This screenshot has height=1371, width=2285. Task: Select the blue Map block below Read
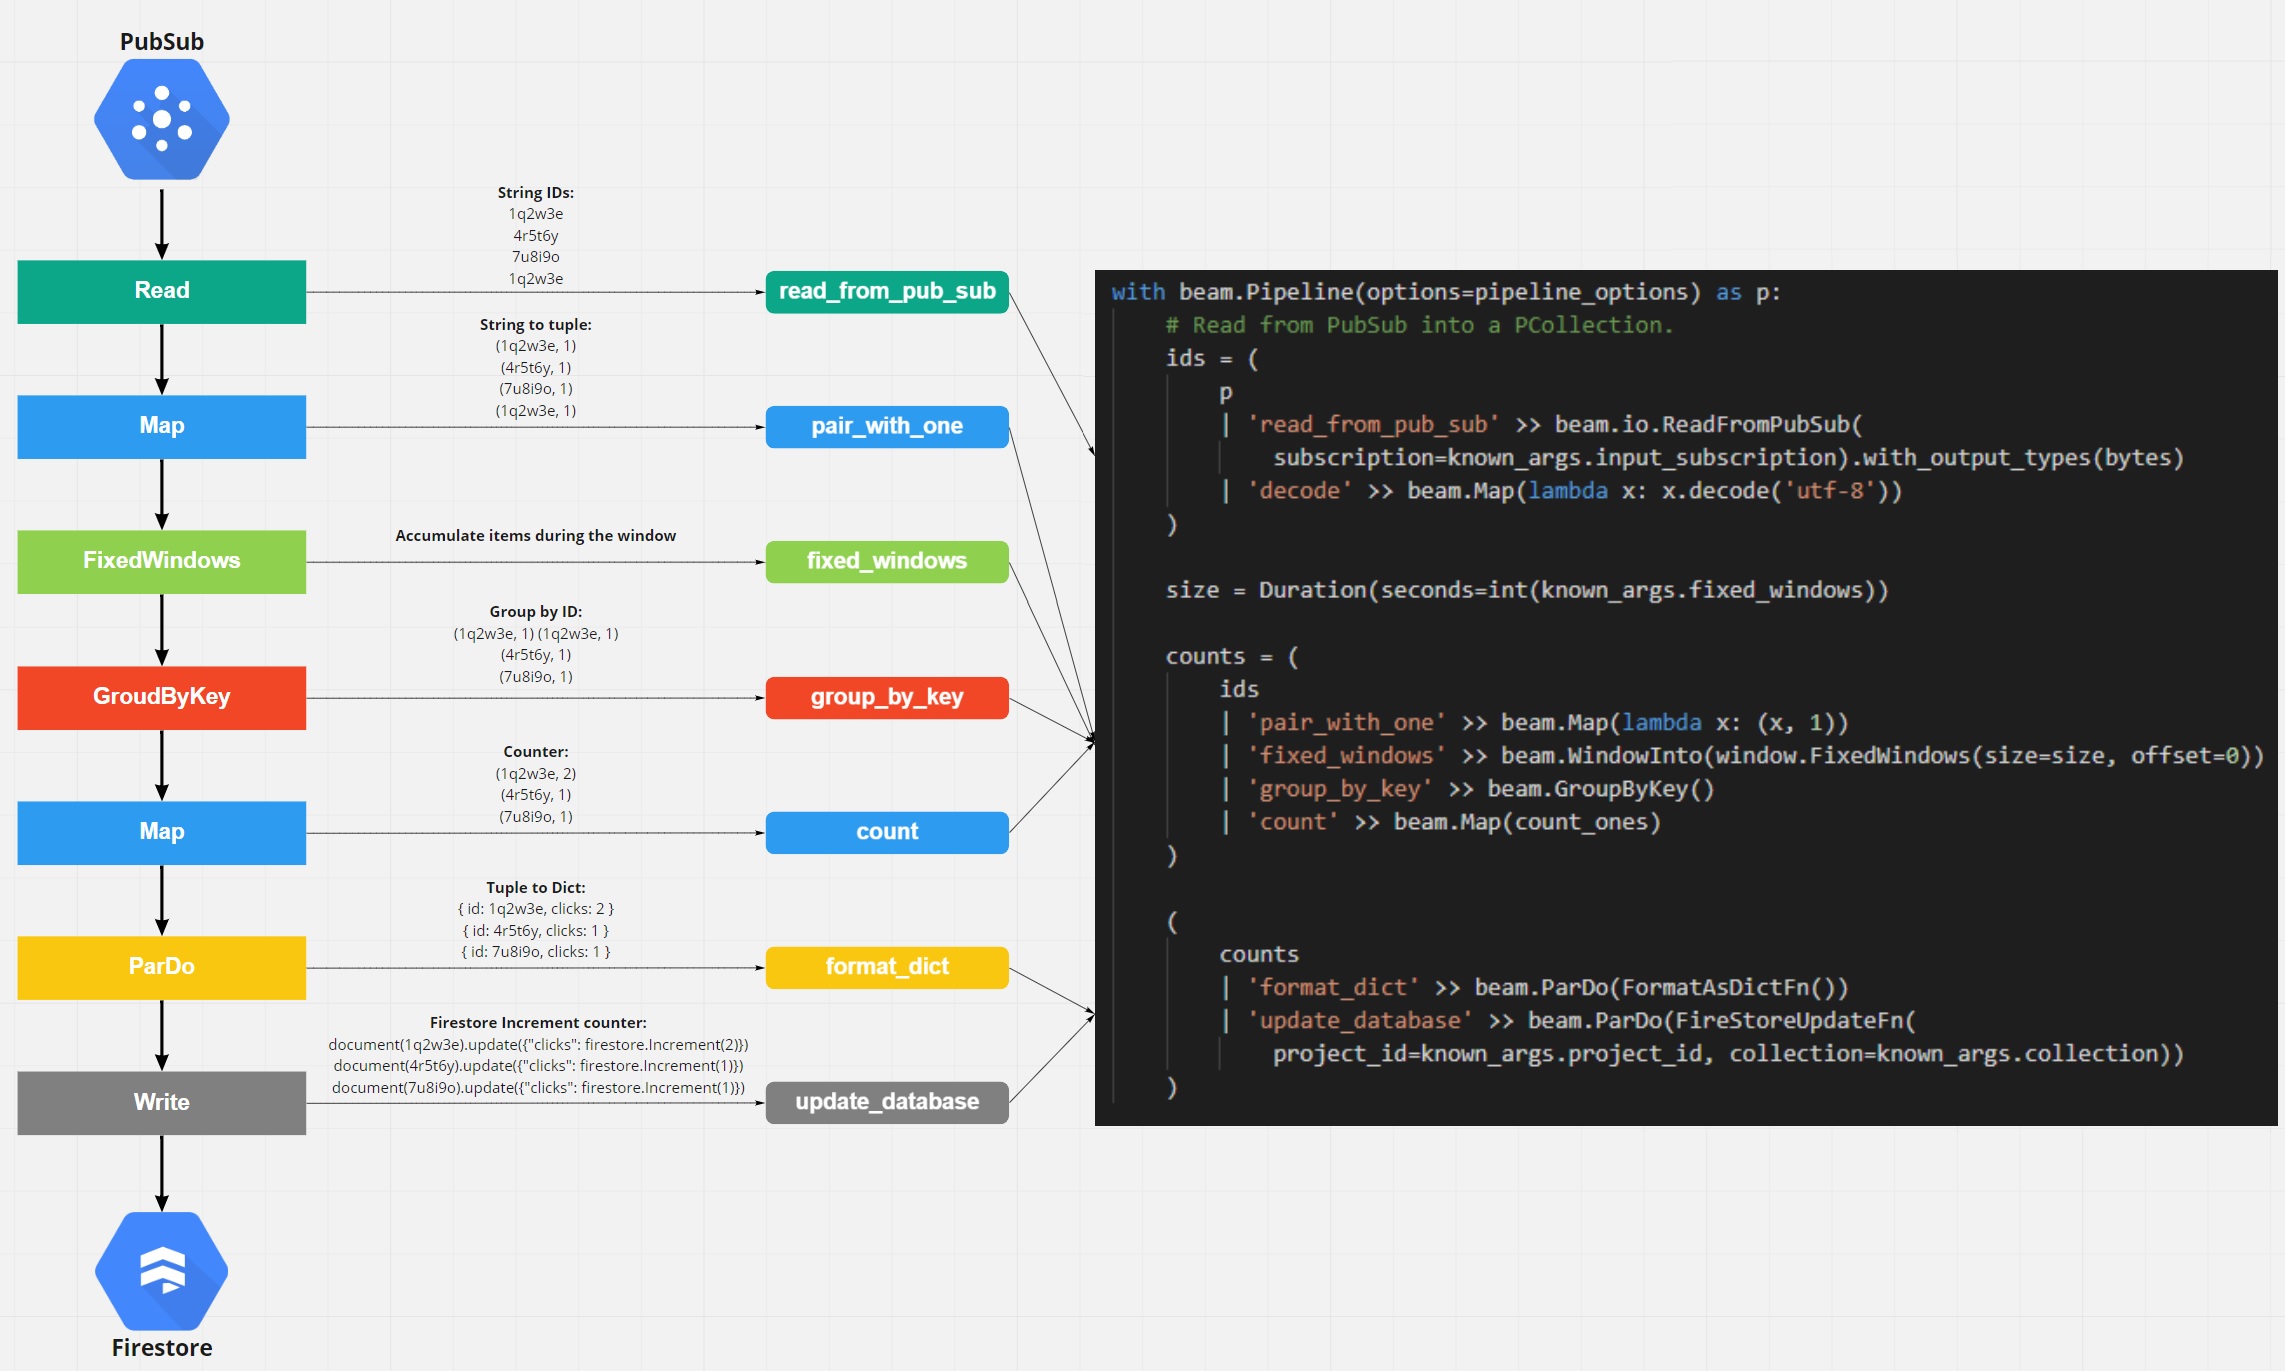coord(161,426)
